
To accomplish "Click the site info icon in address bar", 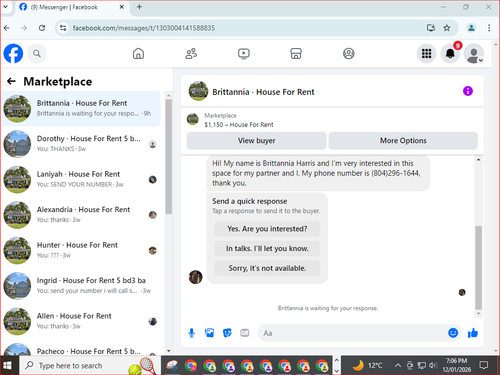I will (x=63, y=28).
